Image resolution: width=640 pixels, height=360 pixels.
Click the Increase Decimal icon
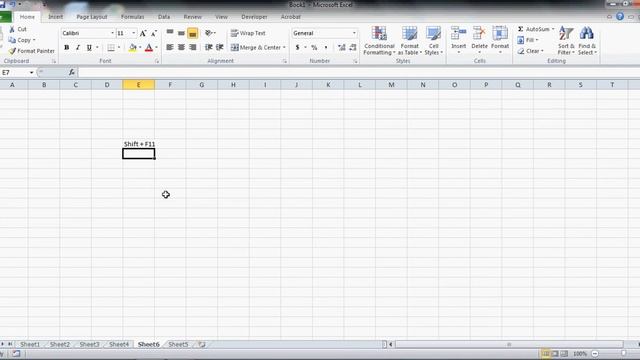click(x=342, y=47)
